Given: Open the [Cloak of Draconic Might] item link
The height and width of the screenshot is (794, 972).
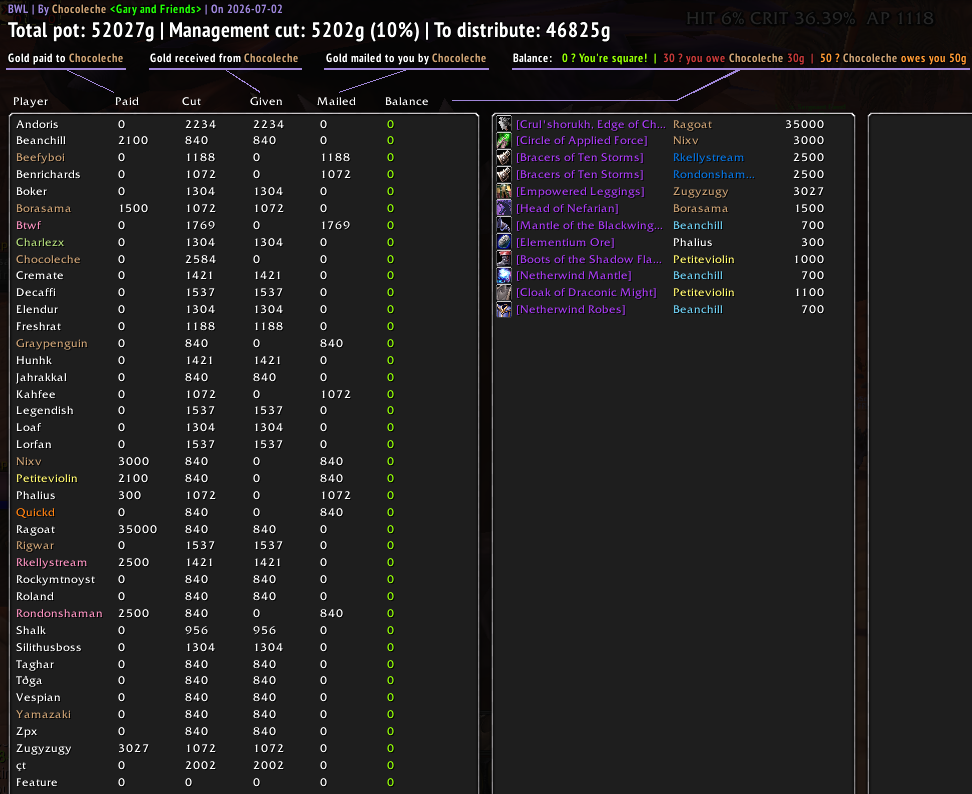Looking at the screenshot, I should pyautogui.click(x=586, y=293).
